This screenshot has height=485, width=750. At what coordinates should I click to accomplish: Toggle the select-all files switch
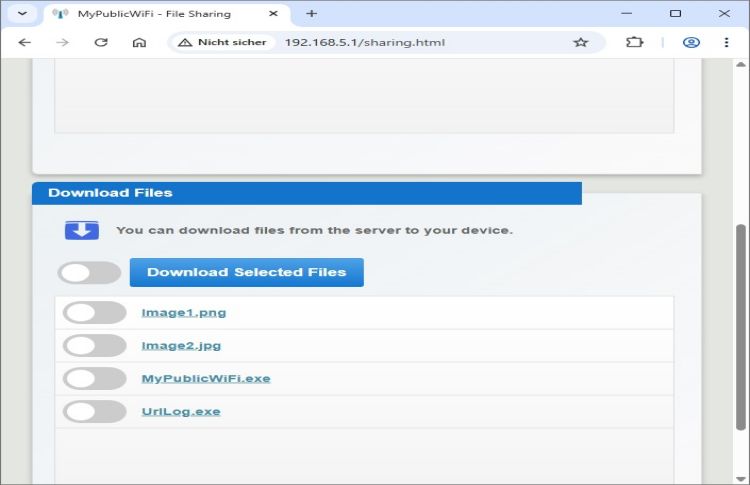[89, 273]
